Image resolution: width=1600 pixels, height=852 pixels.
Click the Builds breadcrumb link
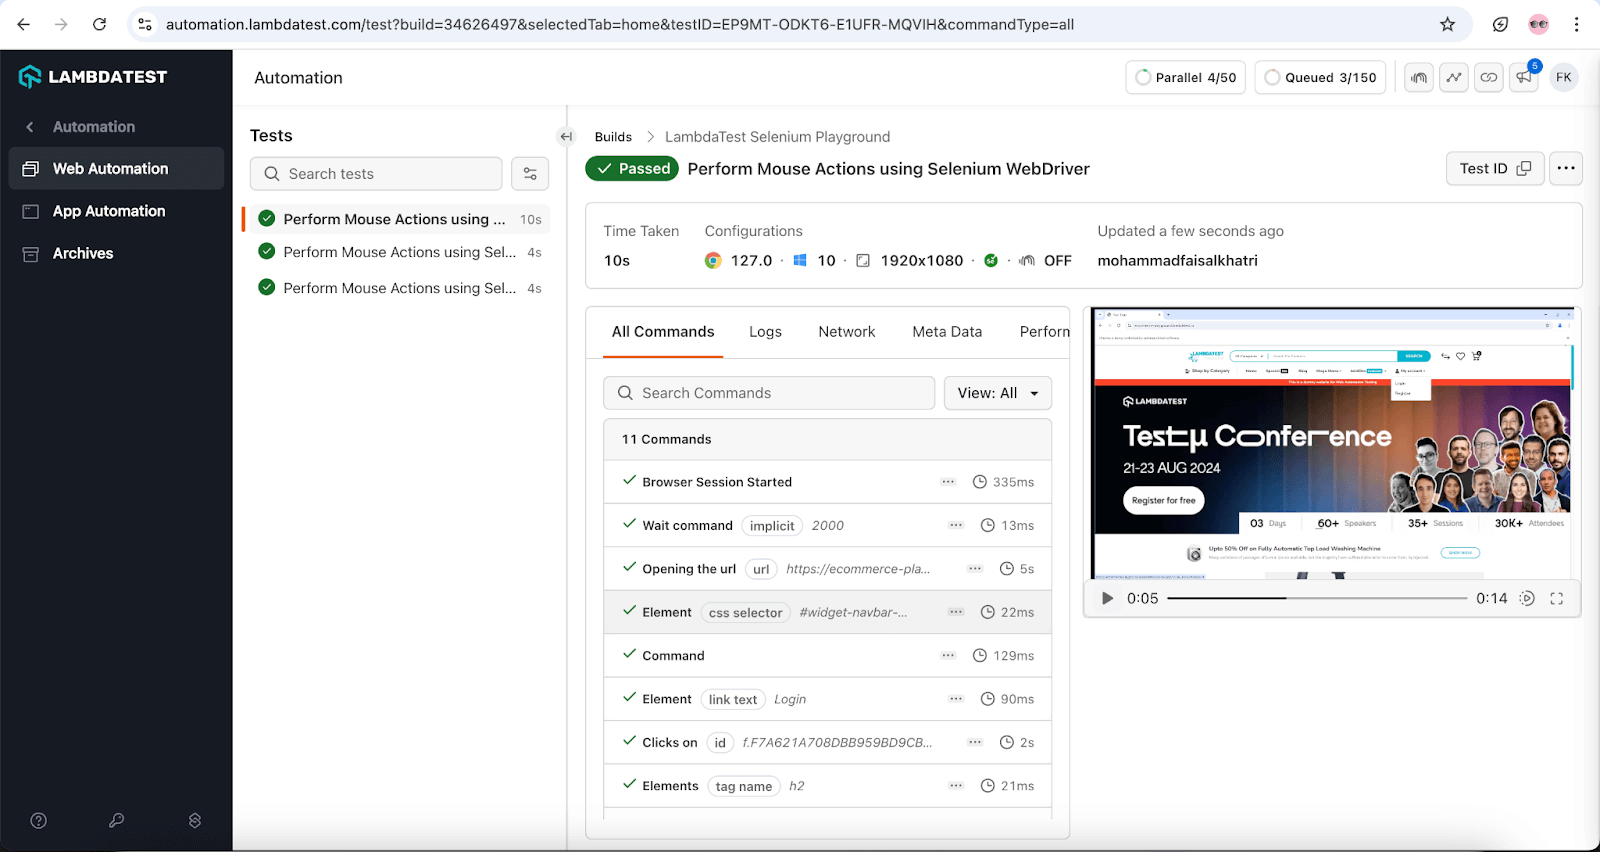point(613,137)
